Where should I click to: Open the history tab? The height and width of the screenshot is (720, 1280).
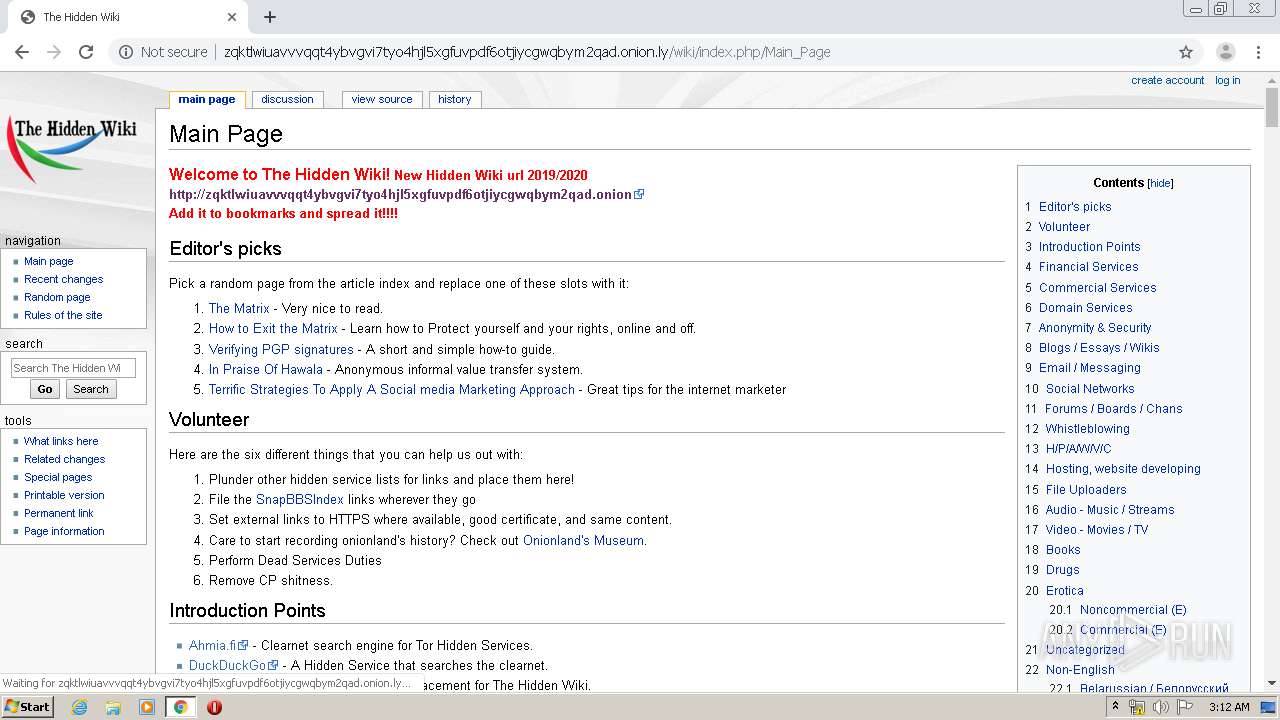[x=454, y=99]
